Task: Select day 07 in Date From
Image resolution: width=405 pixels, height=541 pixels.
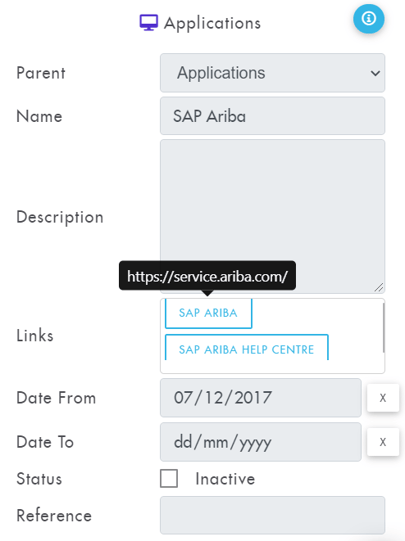Action: [183, 397]
